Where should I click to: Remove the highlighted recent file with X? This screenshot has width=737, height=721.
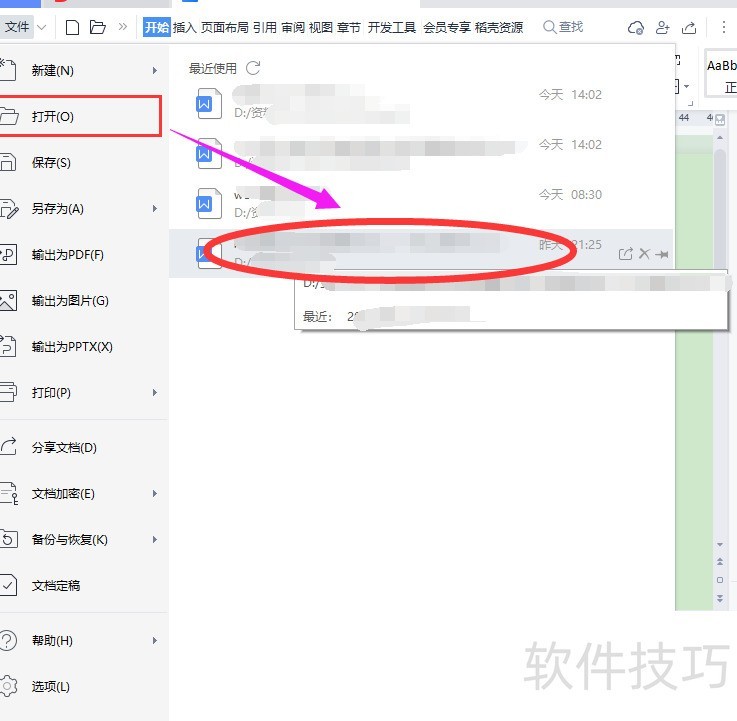644,254
